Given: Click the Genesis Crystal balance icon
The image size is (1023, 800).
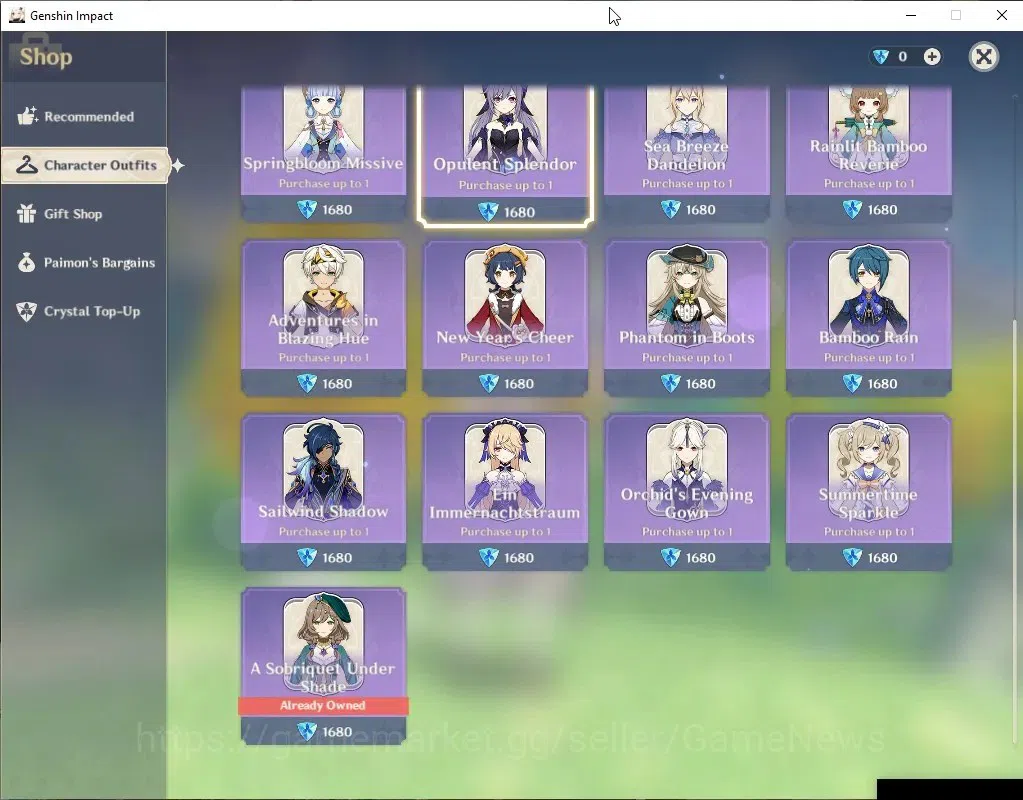Looking at the screenshot, I should 881,57.
